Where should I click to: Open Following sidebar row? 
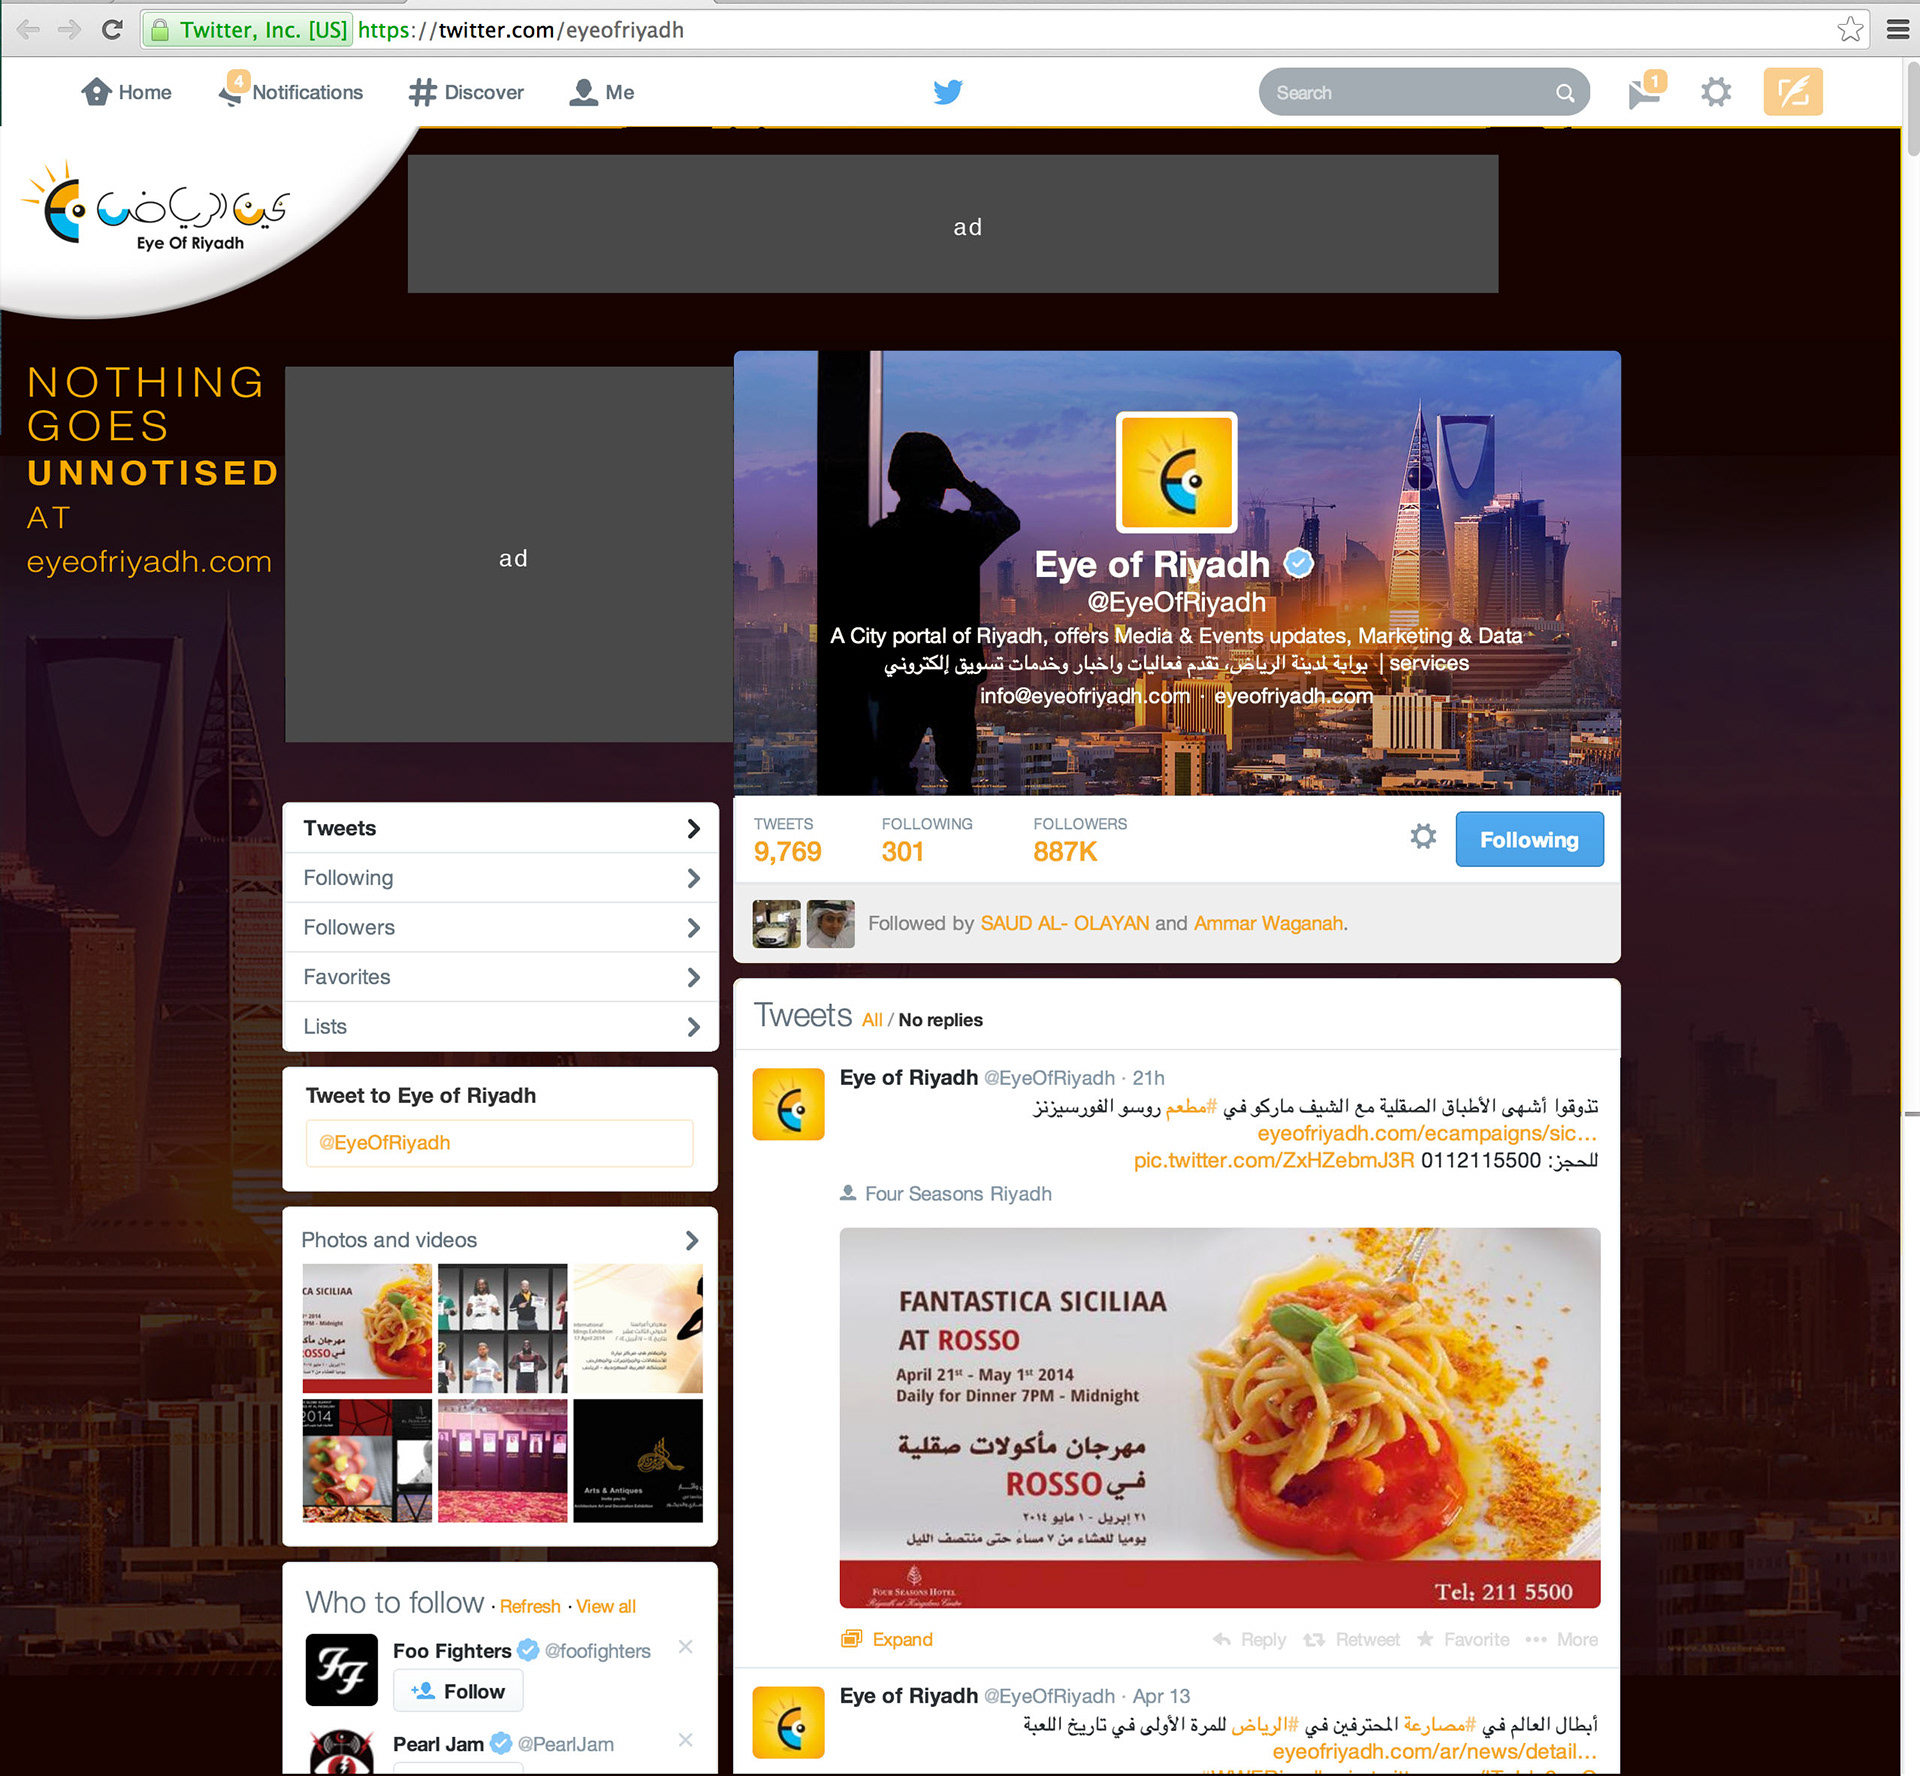pos(500,878)
